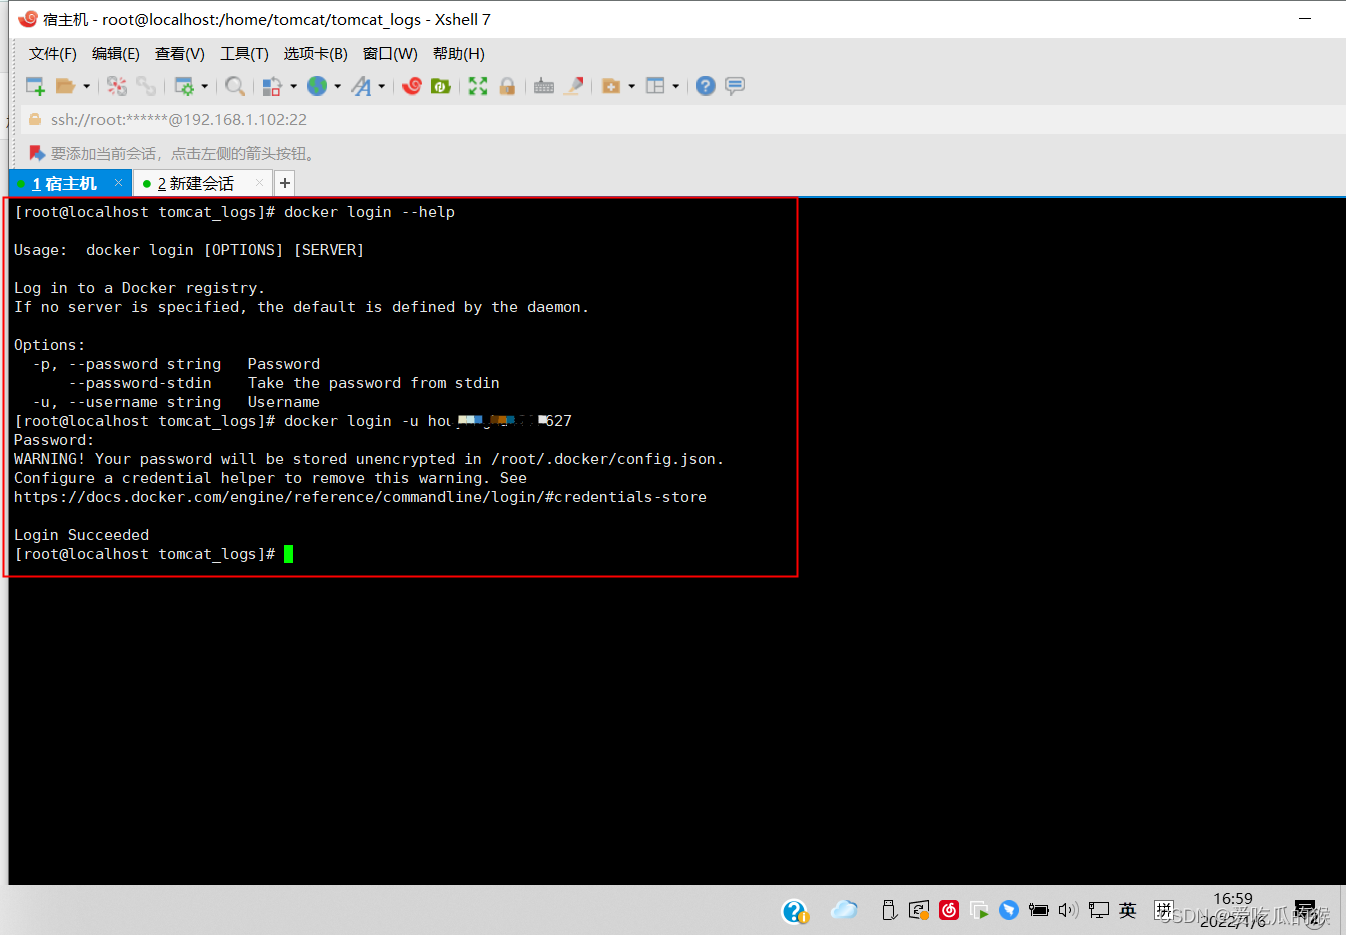
Task: Open the session Properties gear icon
Action: pyautogui.click(x=184, y=86)
